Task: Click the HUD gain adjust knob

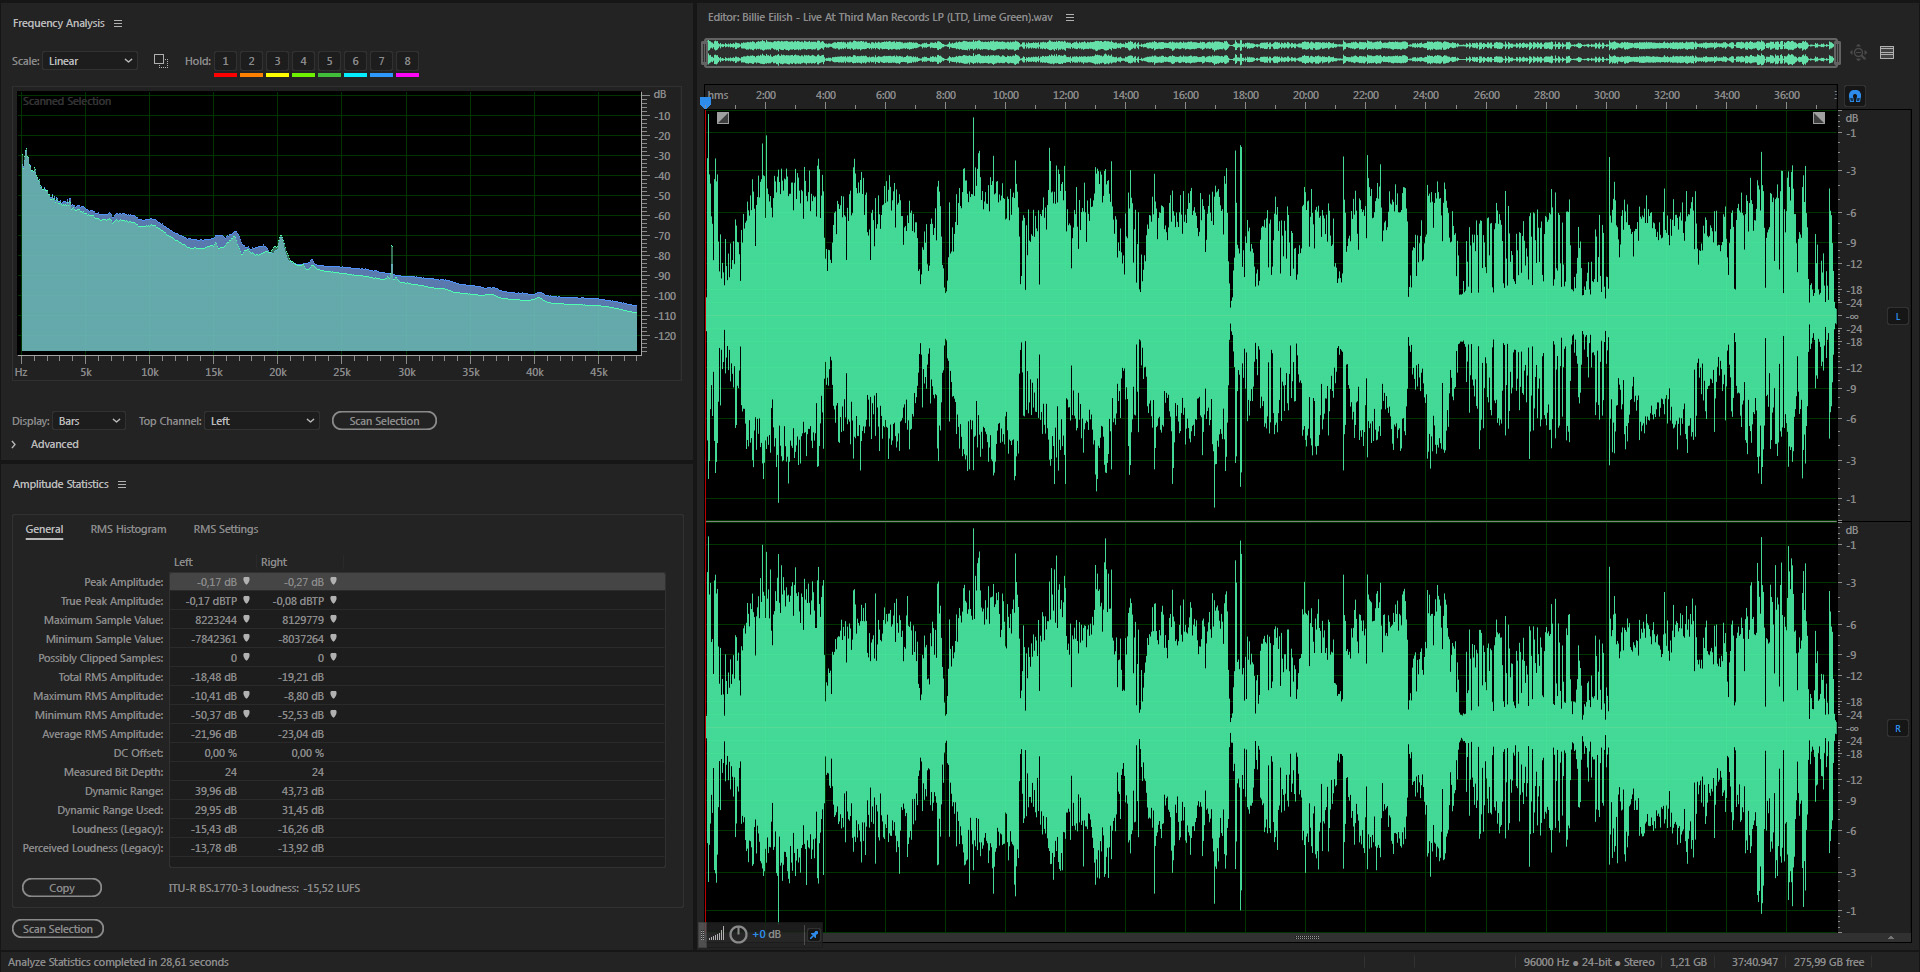Action: 738,934
